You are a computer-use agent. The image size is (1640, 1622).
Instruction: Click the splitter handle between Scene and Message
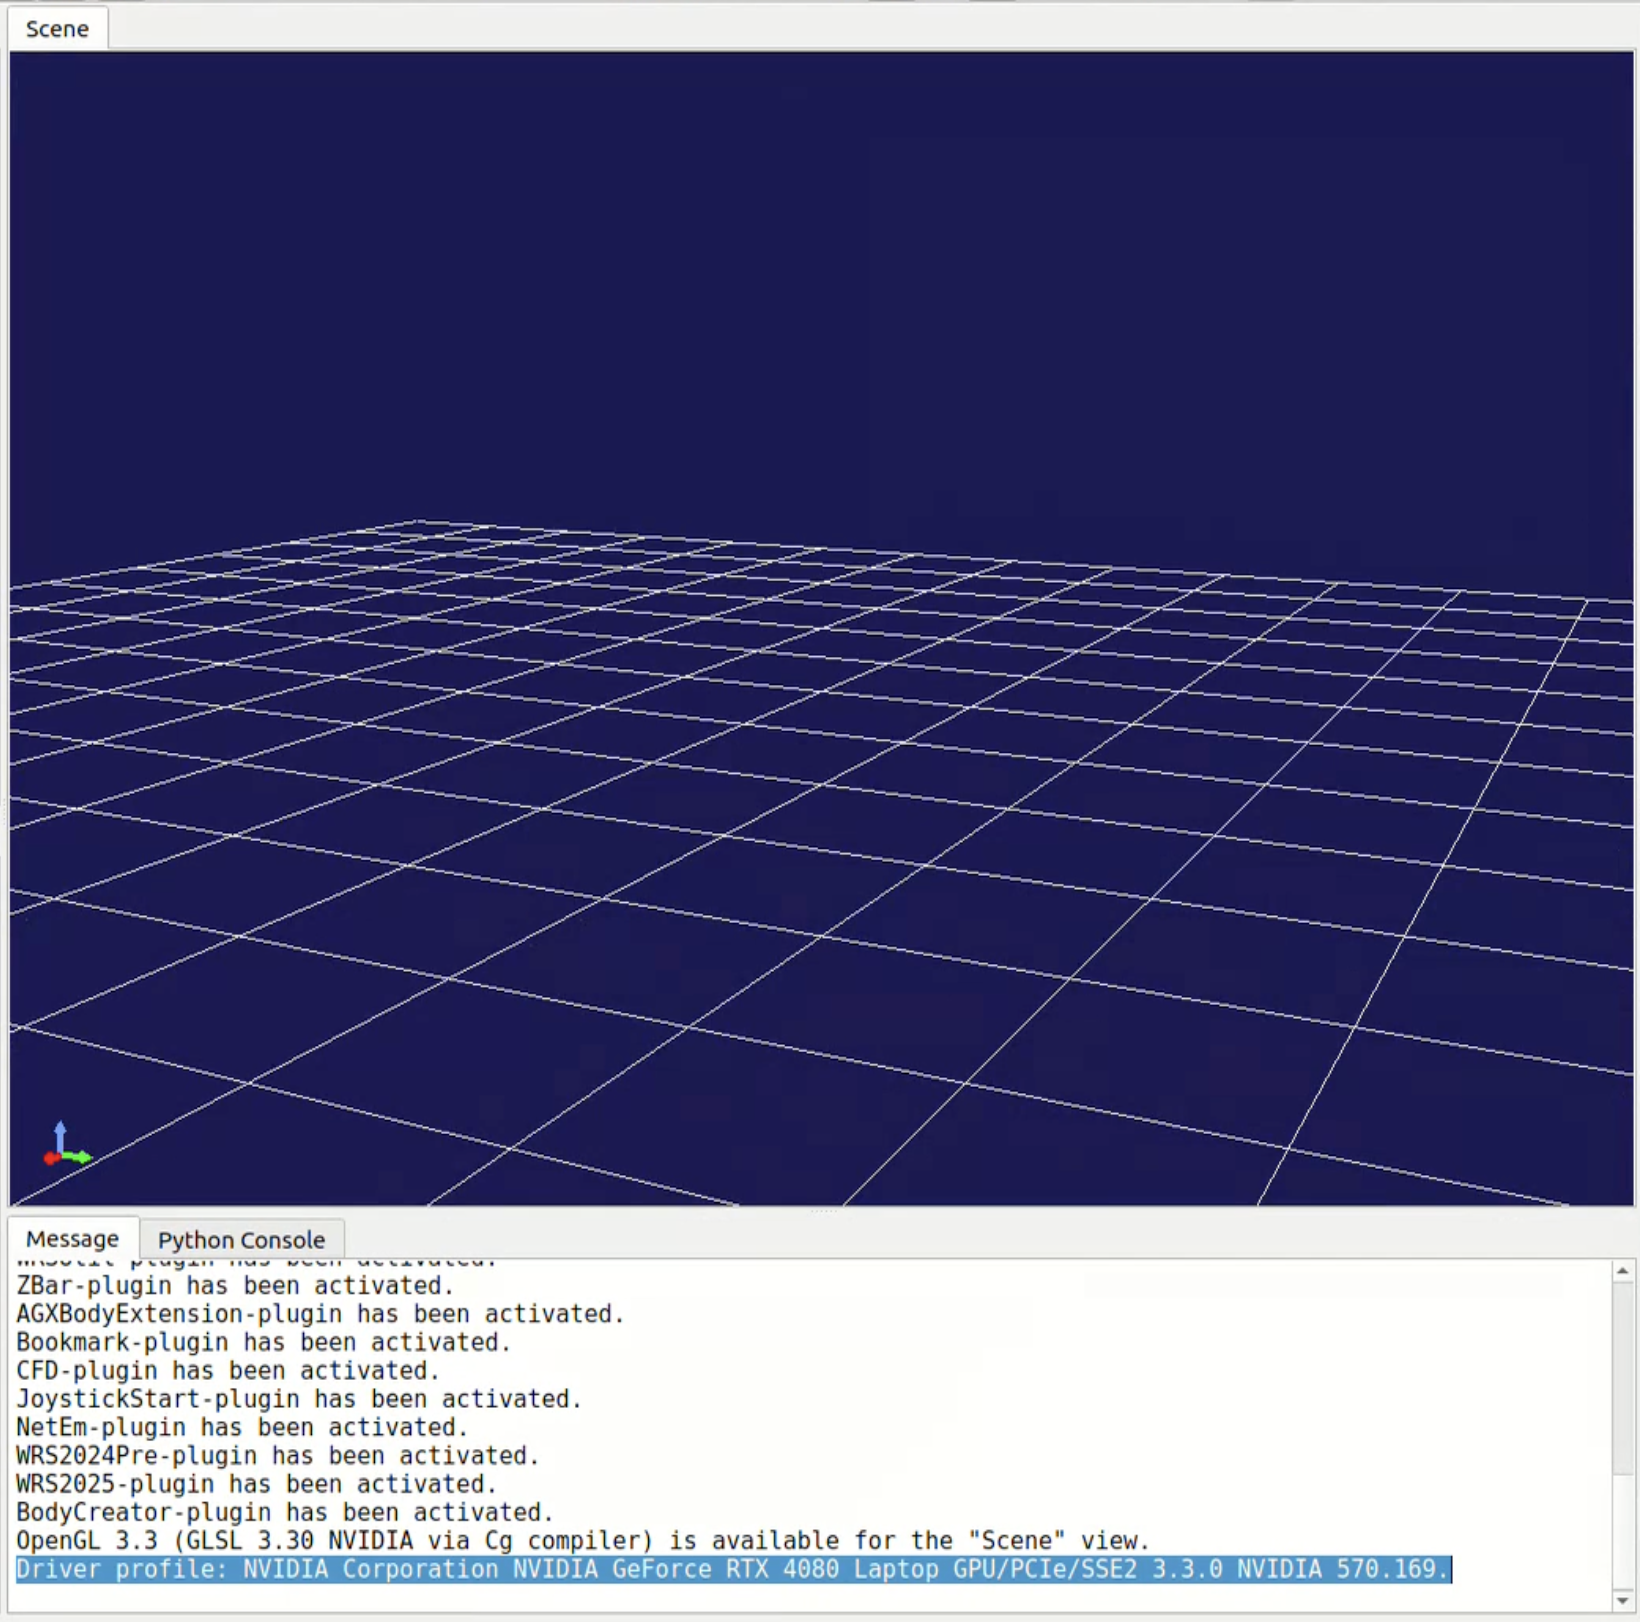pyautogui.click(x=822, y=1211)
